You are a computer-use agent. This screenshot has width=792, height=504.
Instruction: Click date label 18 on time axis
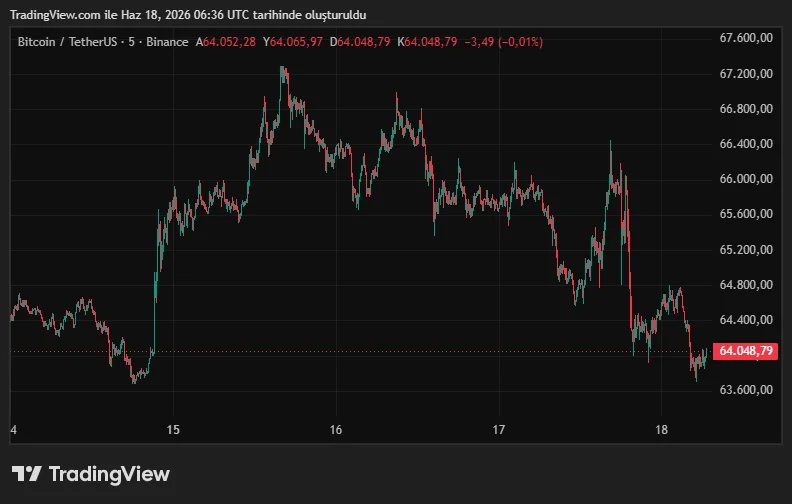pyautogui.click(x=661, y=430)
